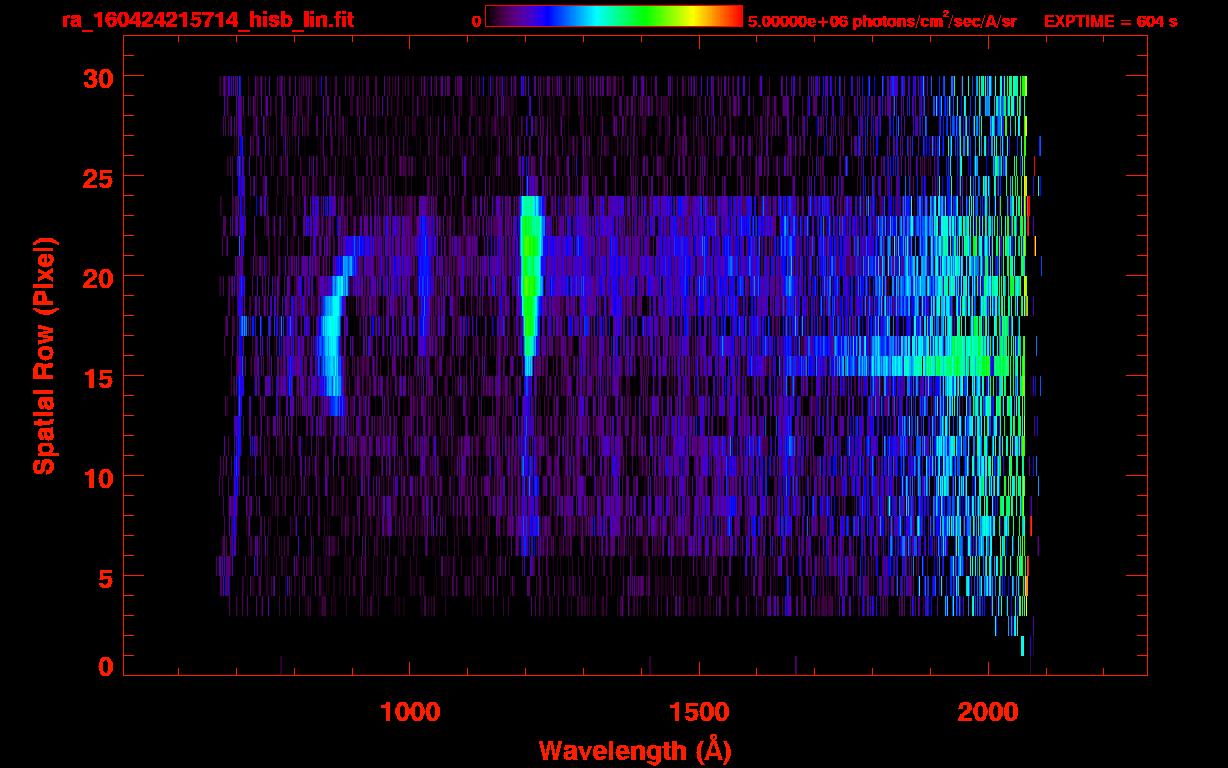This screenshot has height=768, width=1228.
Task: Click the file name ra_160424215714_hisb_lin.fit title
Action: coord(207,20)
